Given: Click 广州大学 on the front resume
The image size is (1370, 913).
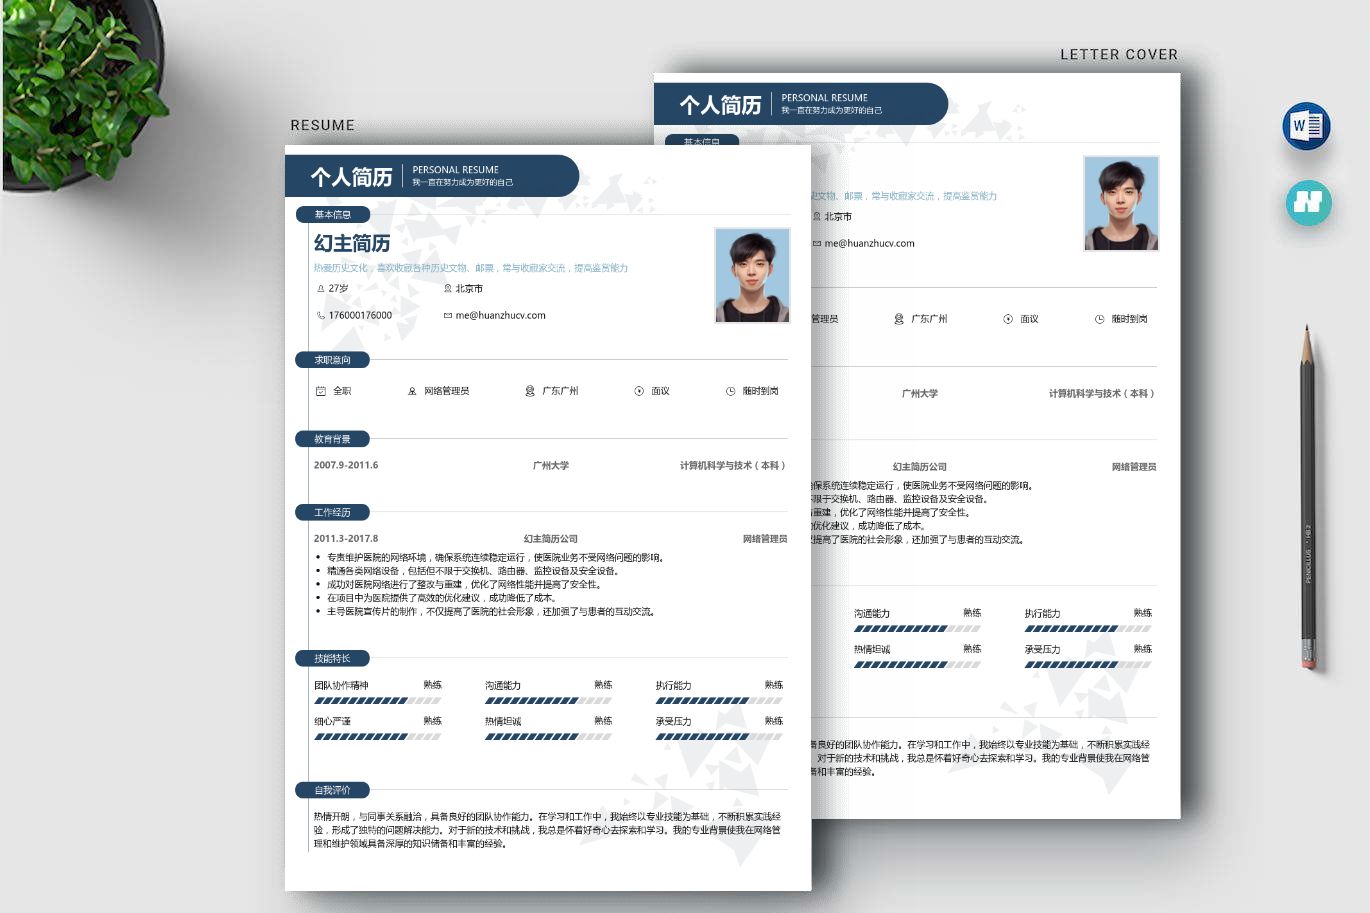Looking at the screenshot, I should (x=551, y=466).
